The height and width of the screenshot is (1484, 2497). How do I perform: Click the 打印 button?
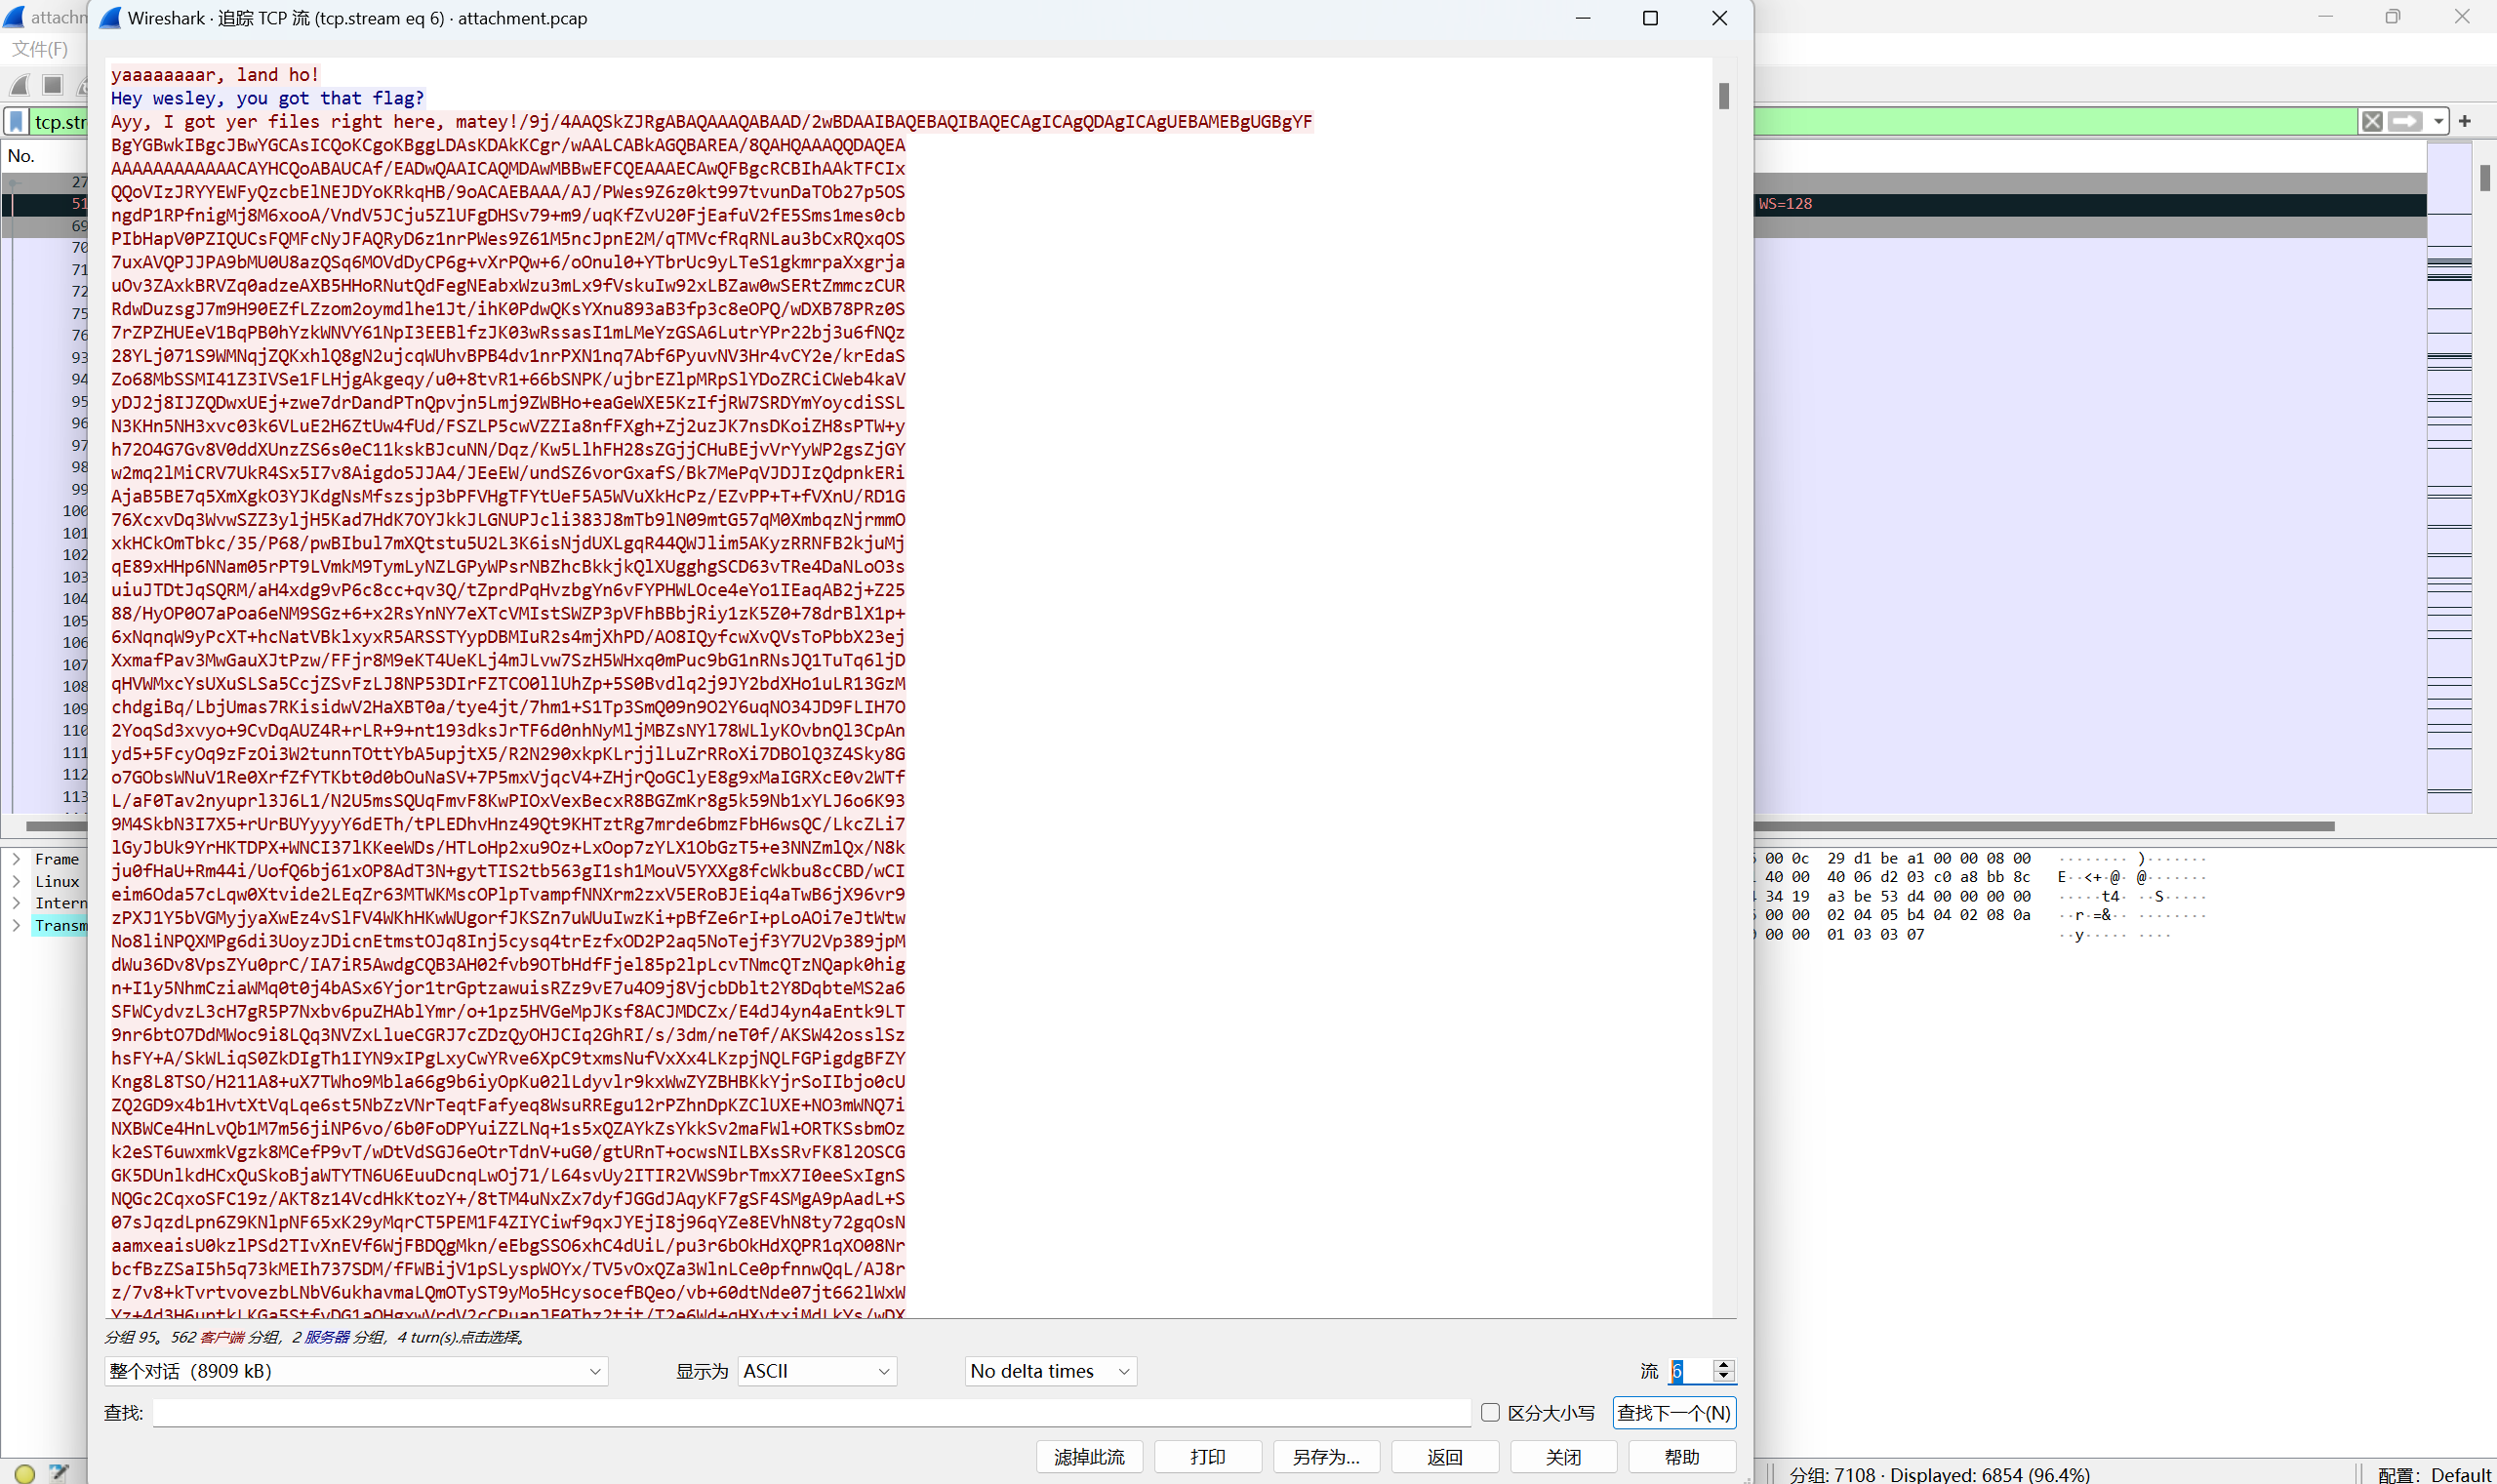(x=1208, y=1456)
